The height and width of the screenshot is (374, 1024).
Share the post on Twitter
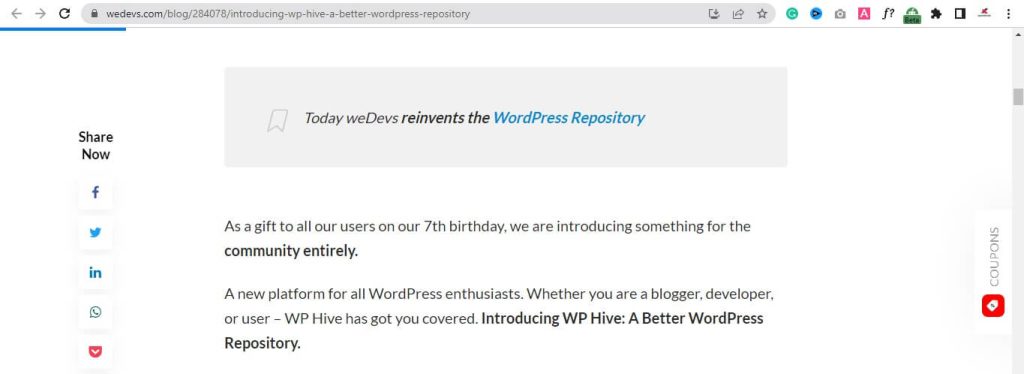coord(95,232)
